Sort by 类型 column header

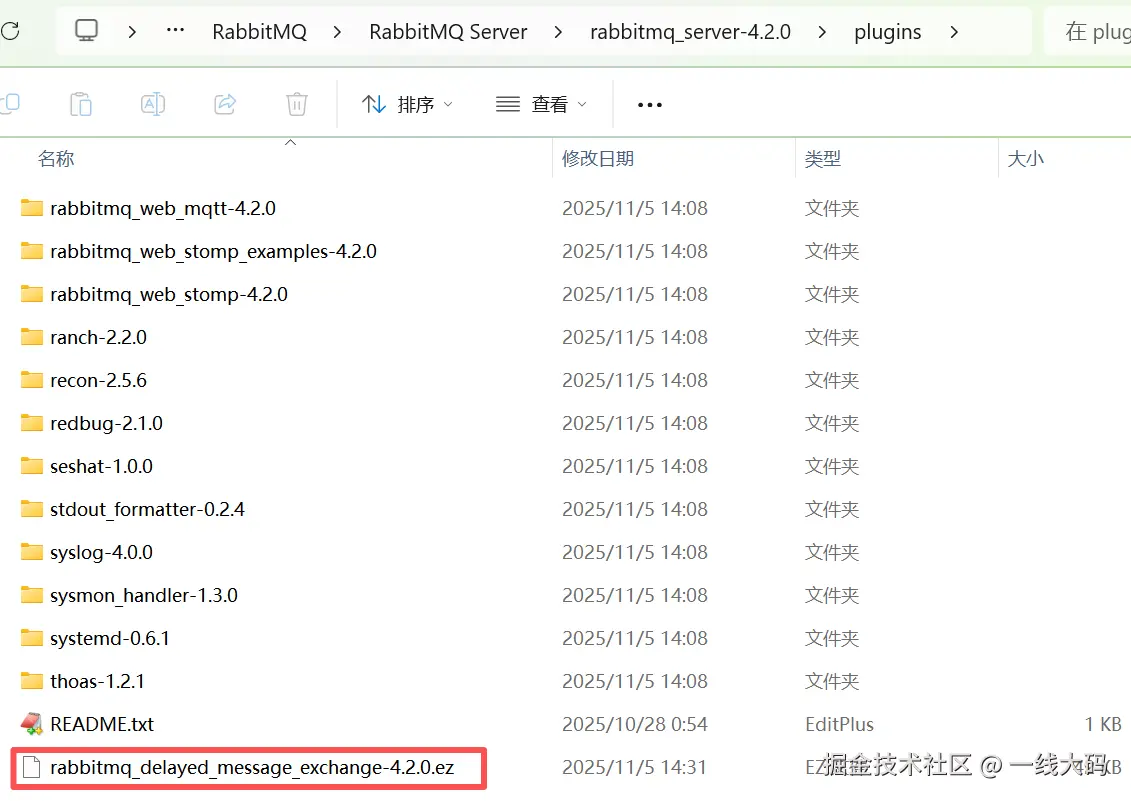point(823,159)
